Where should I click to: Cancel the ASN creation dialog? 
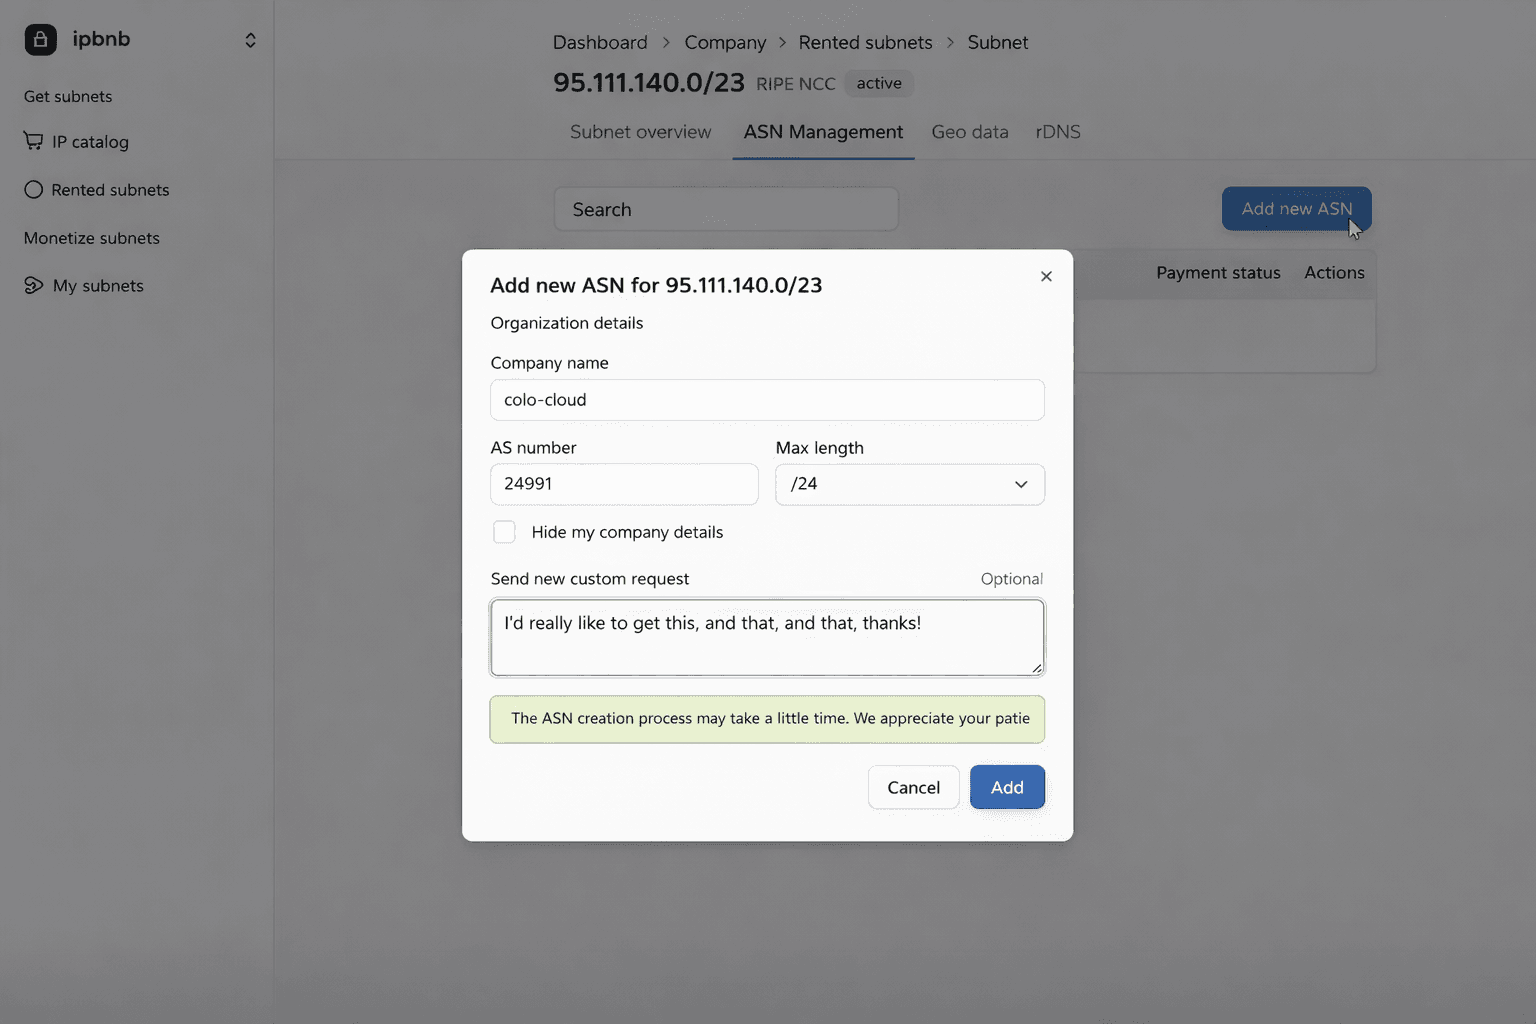[913, 787]
